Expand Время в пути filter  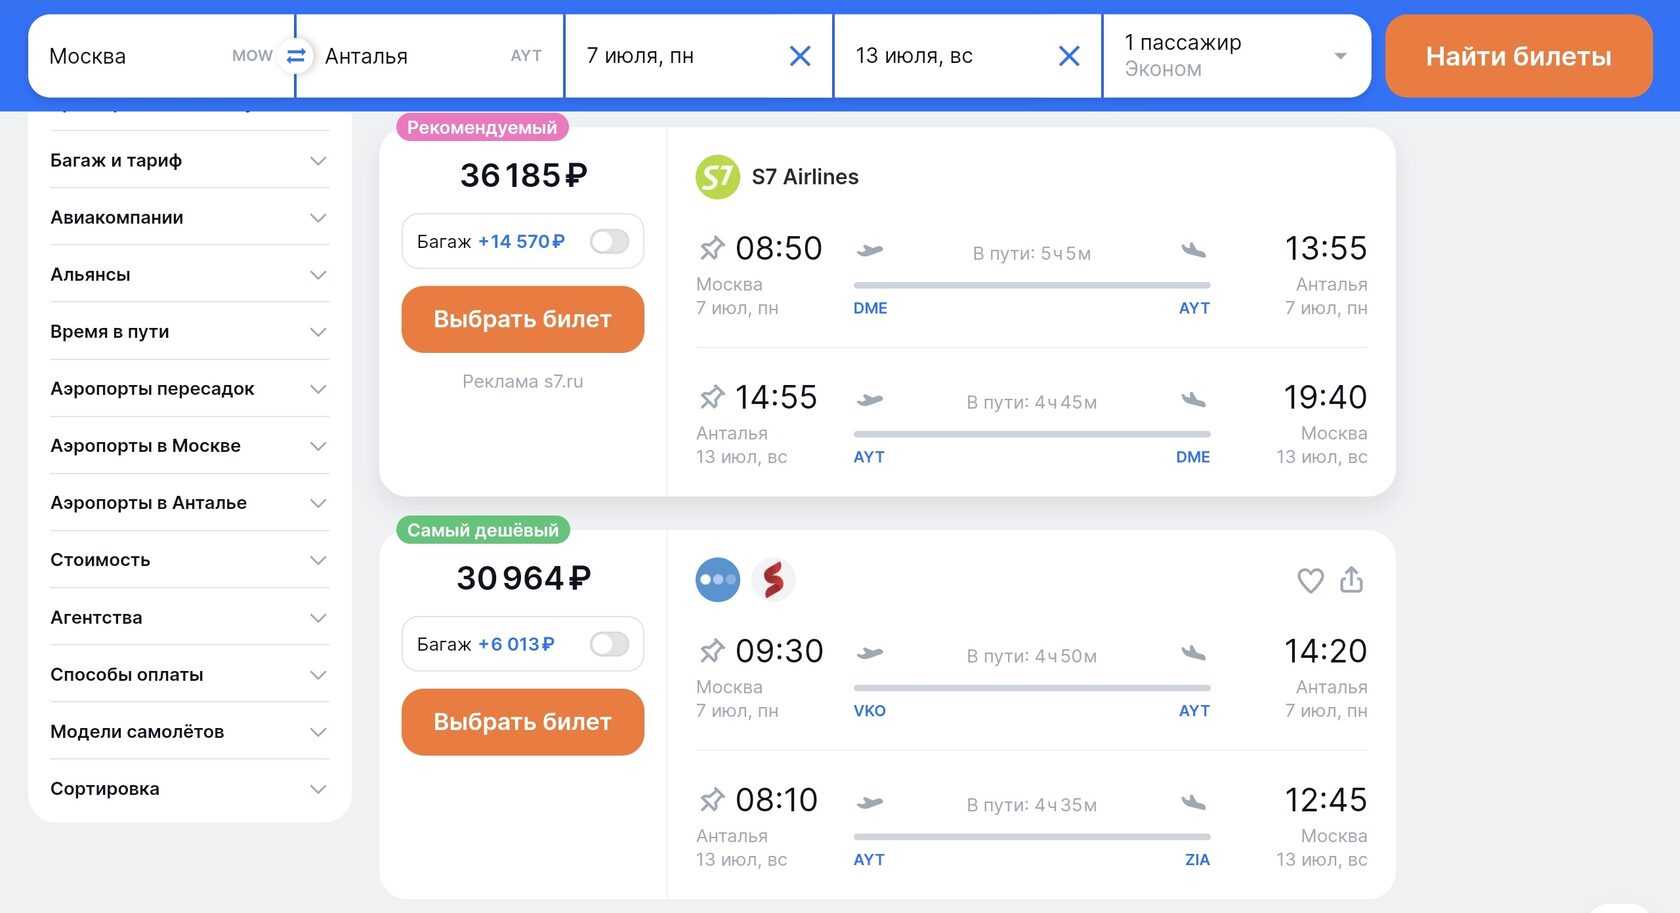[x=189, y=331]
